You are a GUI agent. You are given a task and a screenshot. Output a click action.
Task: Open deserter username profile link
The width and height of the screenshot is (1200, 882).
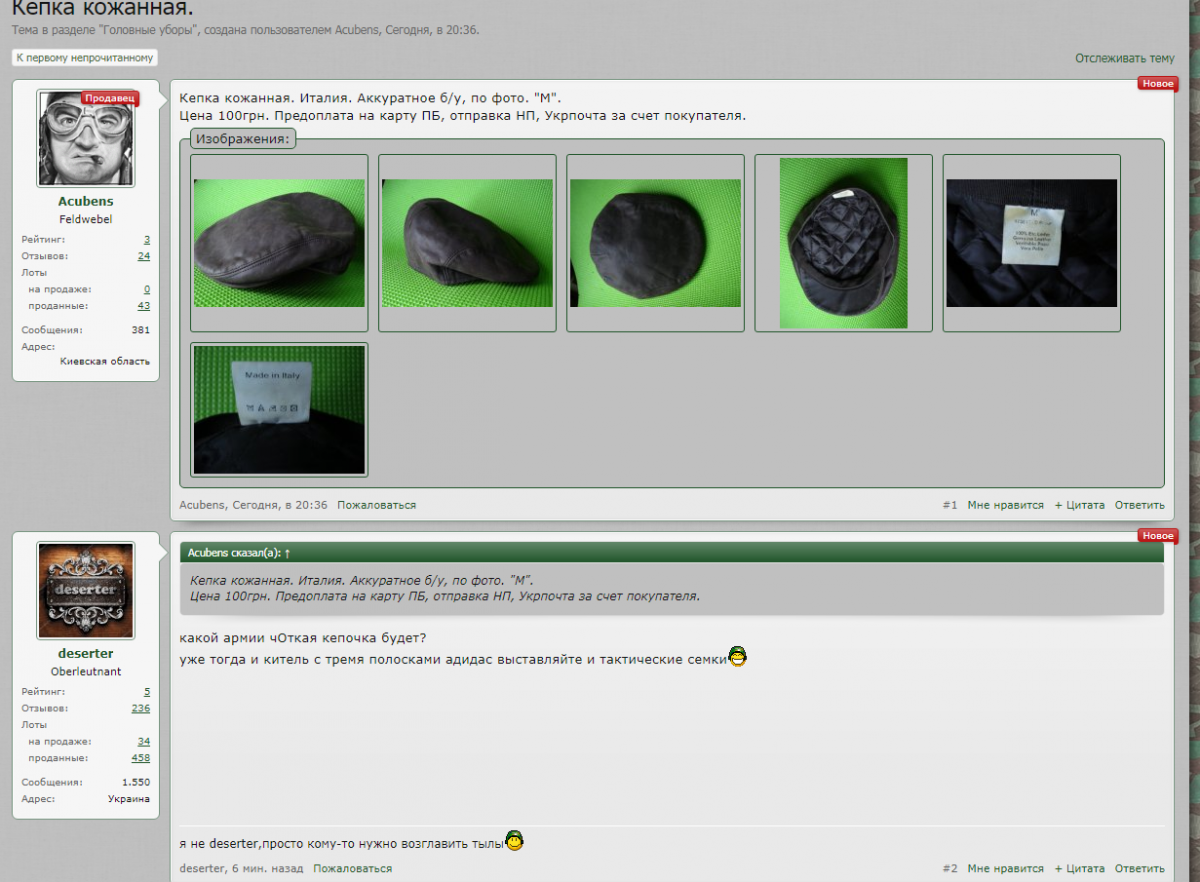click(86, 654)
